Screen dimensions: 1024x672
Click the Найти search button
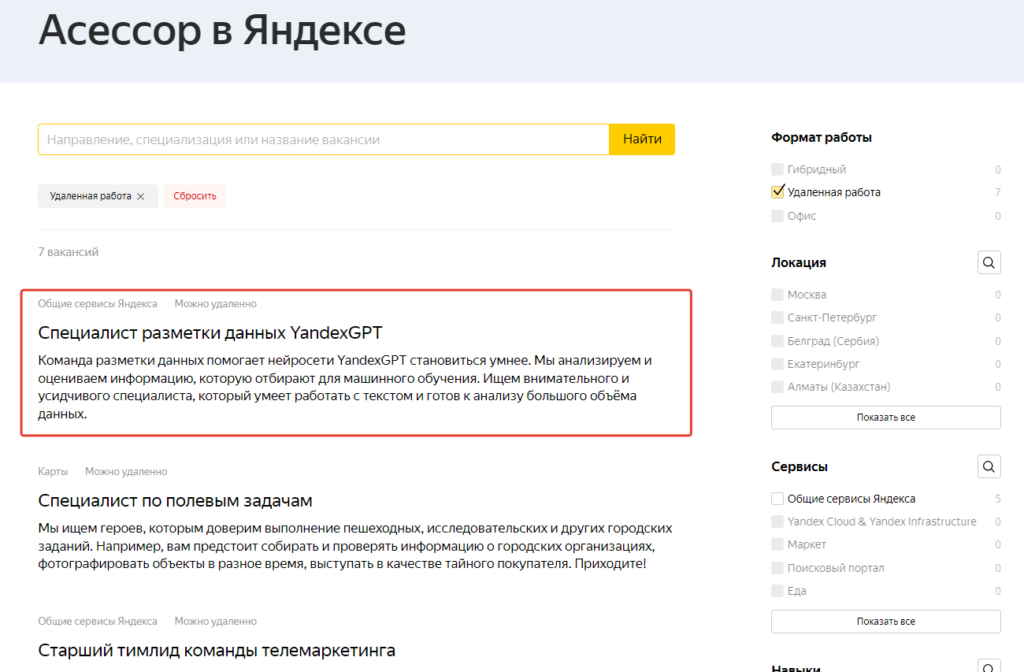pos(642,139)
